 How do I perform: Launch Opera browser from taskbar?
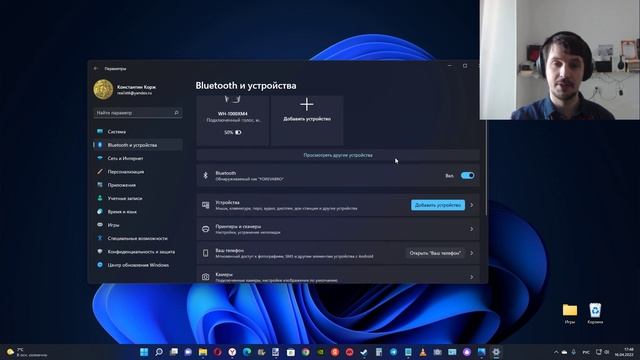[218, 352]
